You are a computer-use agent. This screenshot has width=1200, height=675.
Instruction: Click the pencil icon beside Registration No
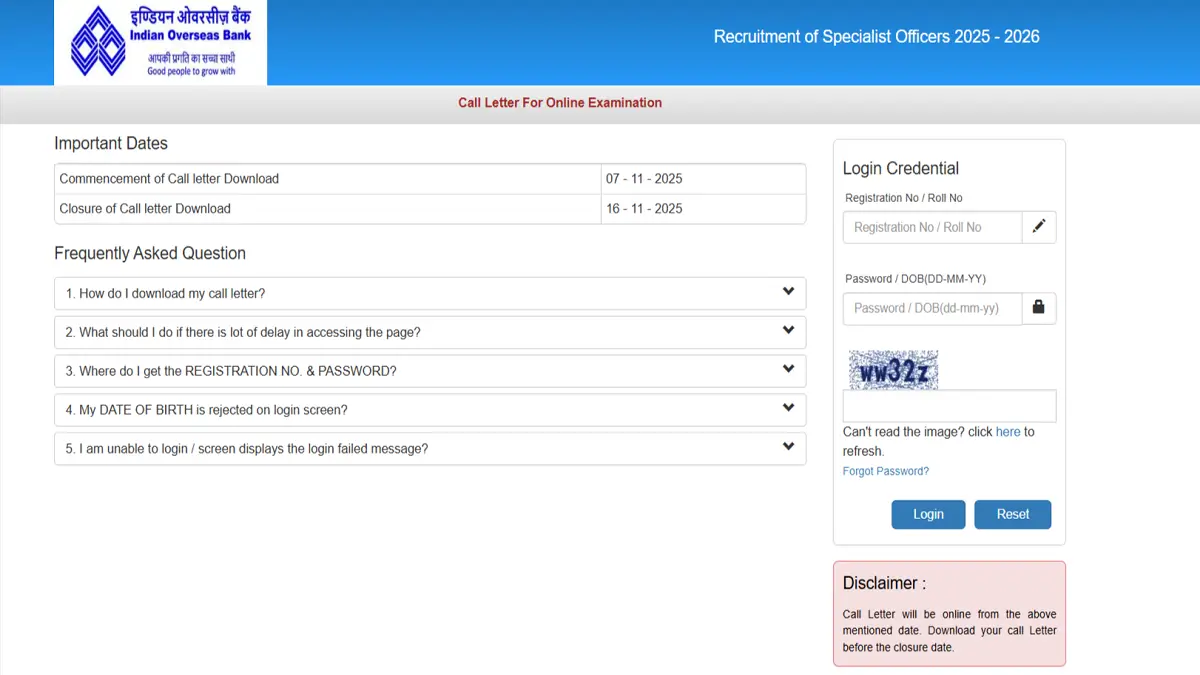coord(1038,227)
